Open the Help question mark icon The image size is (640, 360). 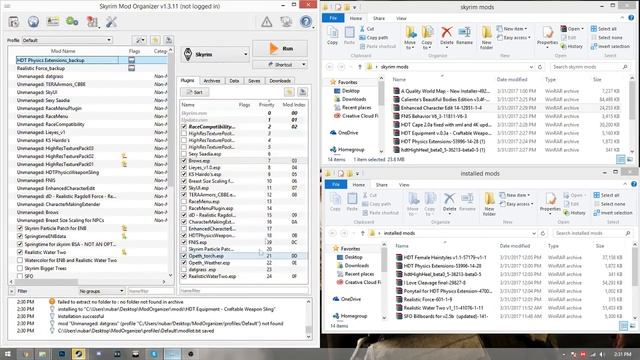(x=306, y=22)
